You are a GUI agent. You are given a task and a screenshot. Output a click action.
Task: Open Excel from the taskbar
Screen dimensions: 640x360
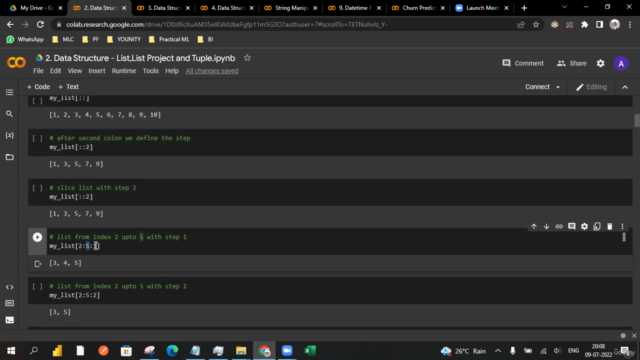pos(310,351)
